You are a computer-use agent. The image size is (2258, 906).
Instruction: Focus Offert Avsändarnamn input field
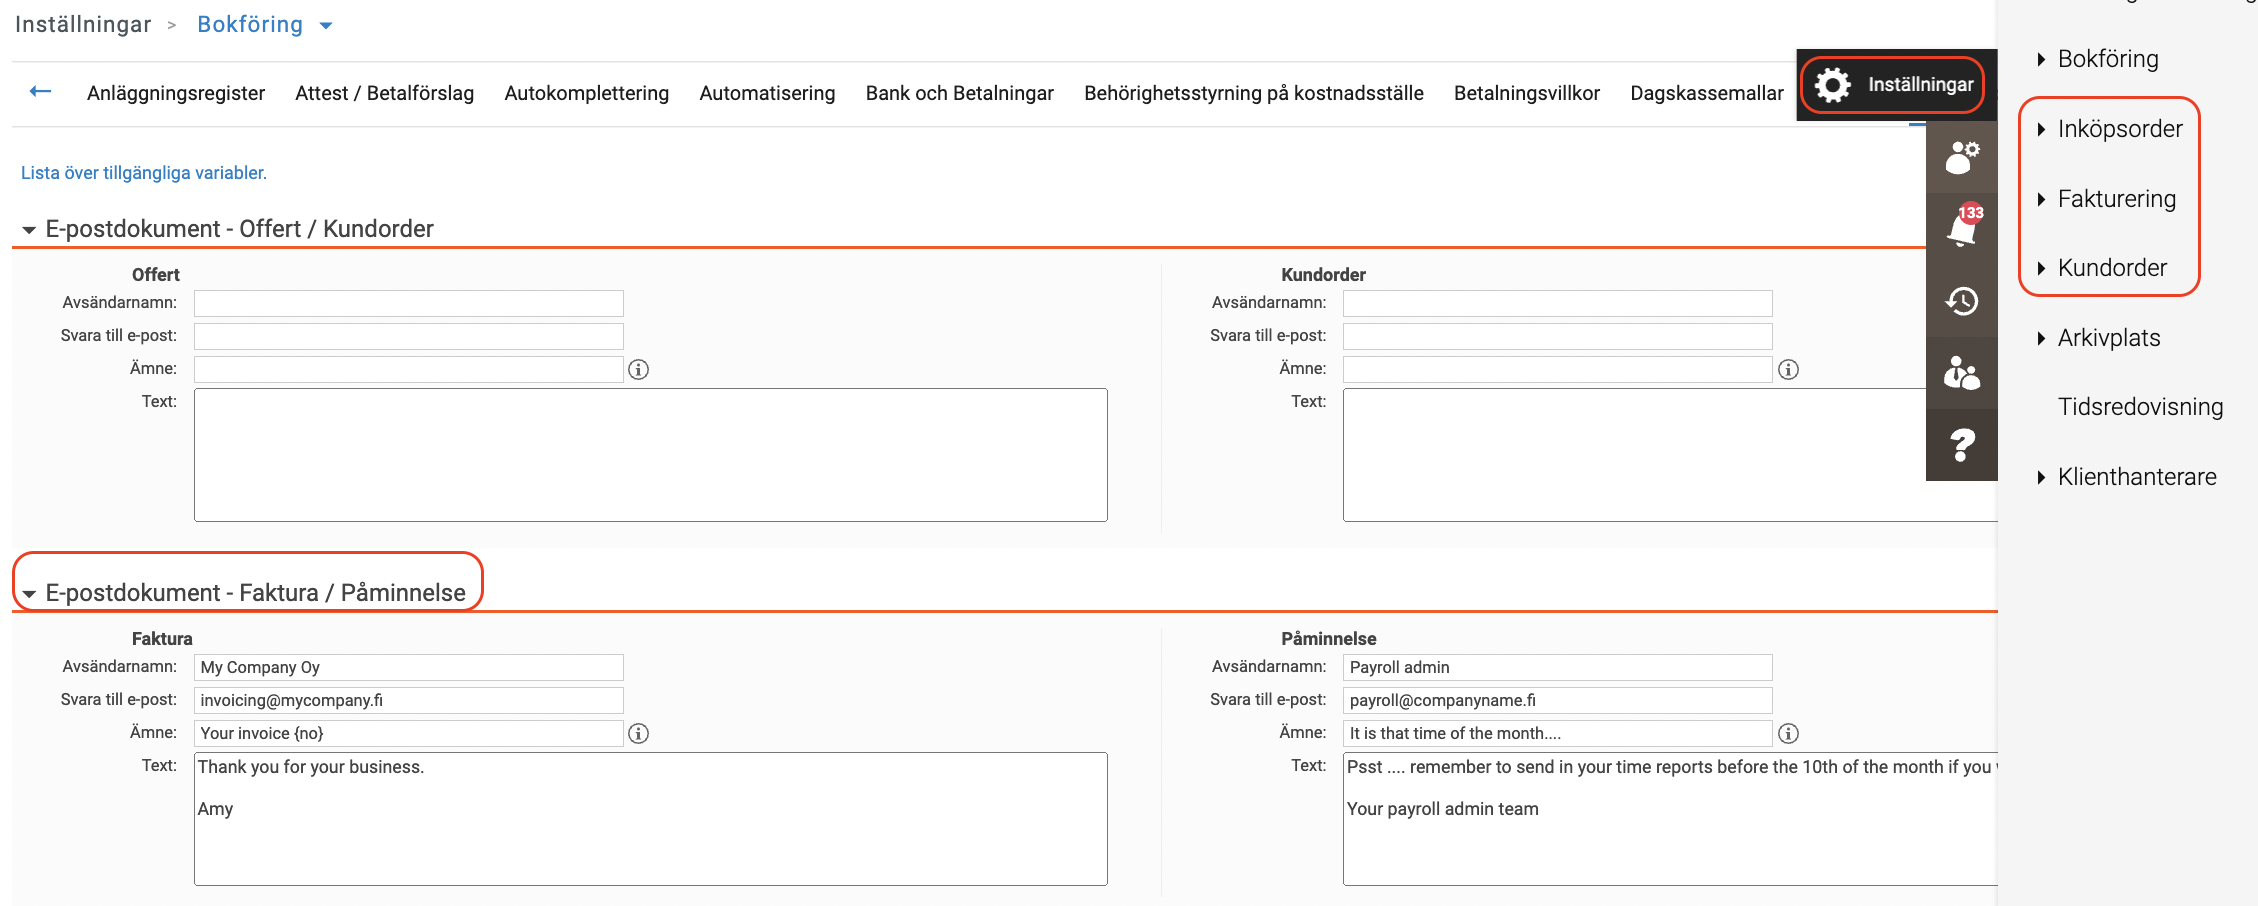pos(409,303)
